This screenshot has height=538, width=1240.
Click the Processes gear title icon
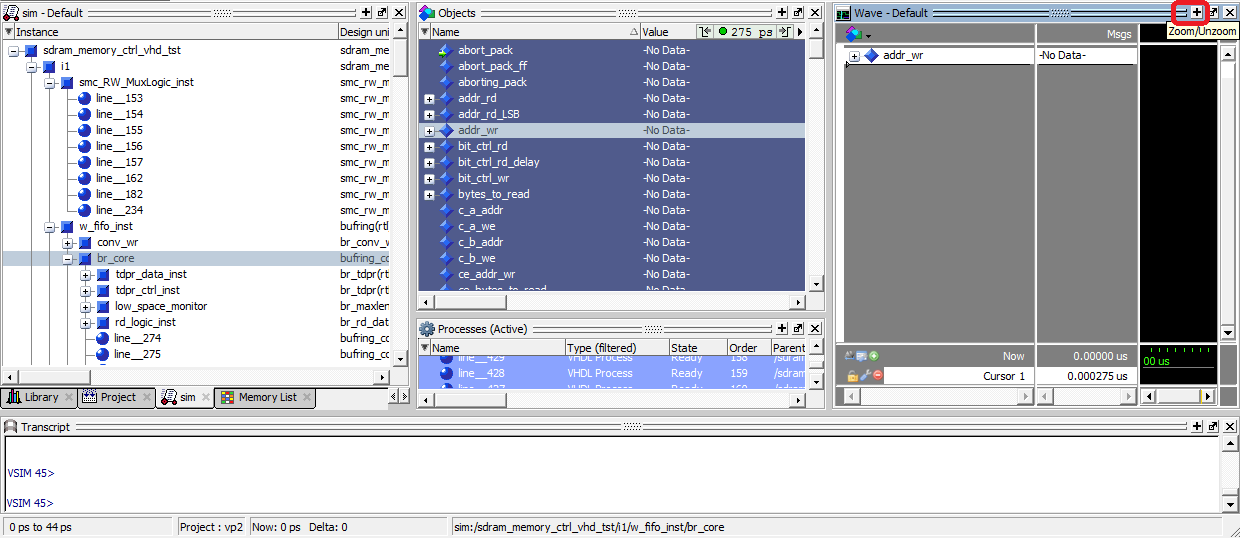click(x=427, y=329)
